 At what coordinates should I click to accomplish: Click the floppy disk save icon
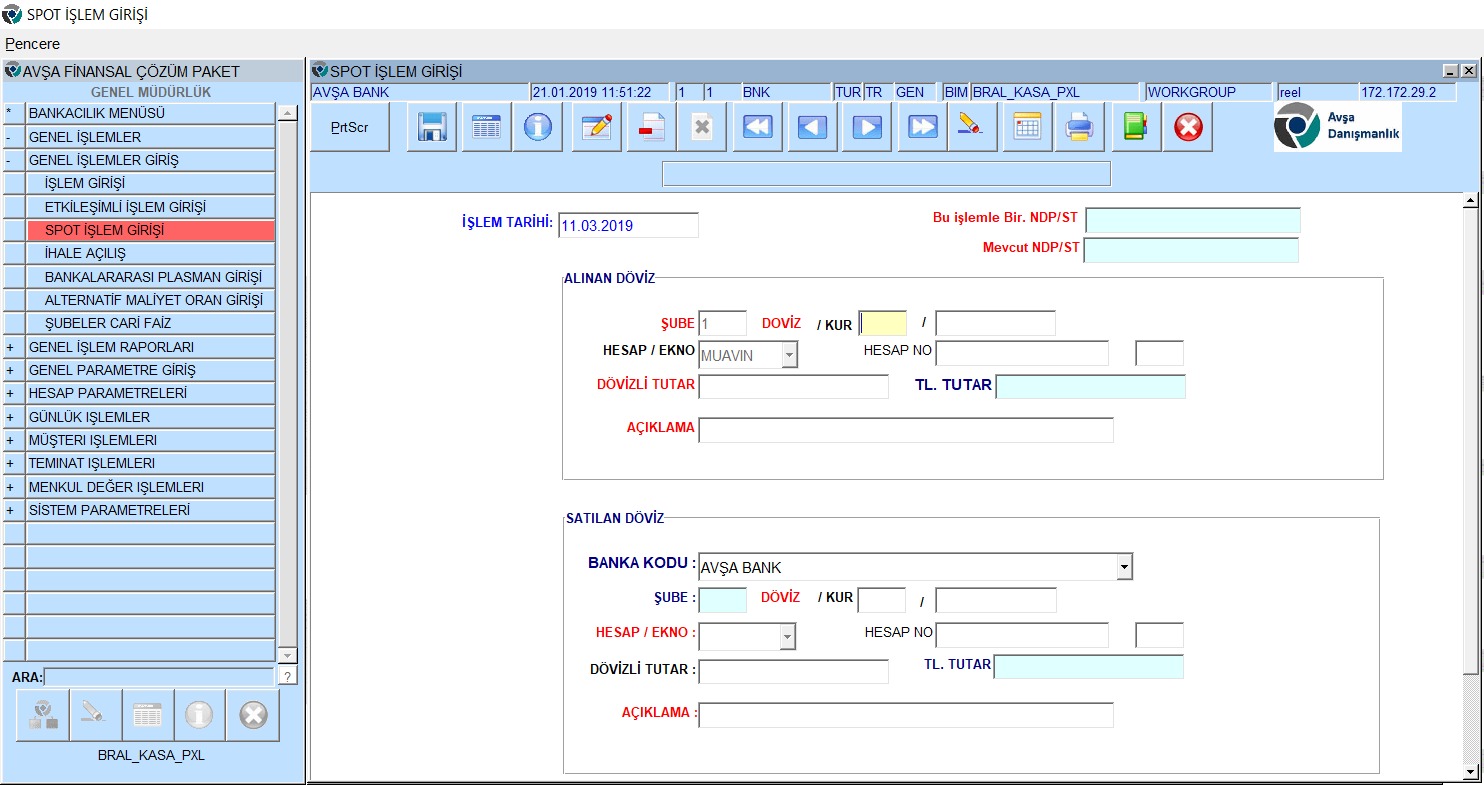[432, 127]
